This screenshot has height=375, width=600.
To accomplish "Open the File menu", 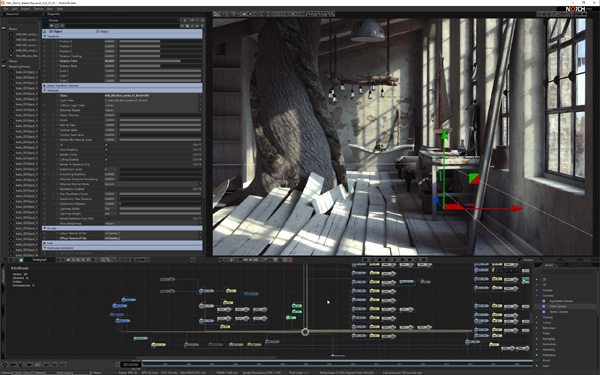I will coord(5,8).
